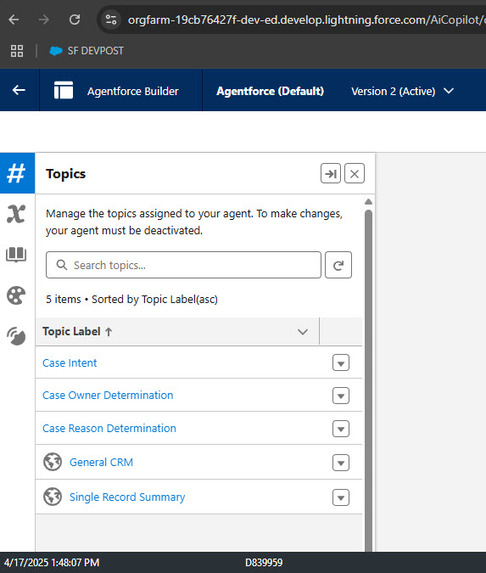This screenshot has width=486, height=573.
Task: Open the Topic Label column chevron menu
Action: [x=303, y=332]
